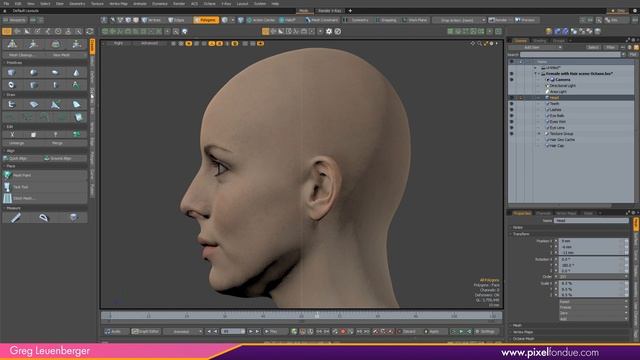This screenshot has height=360, width=640.
Task: Toggle visibility eye of Teeth item
Action: click(511, 104)
